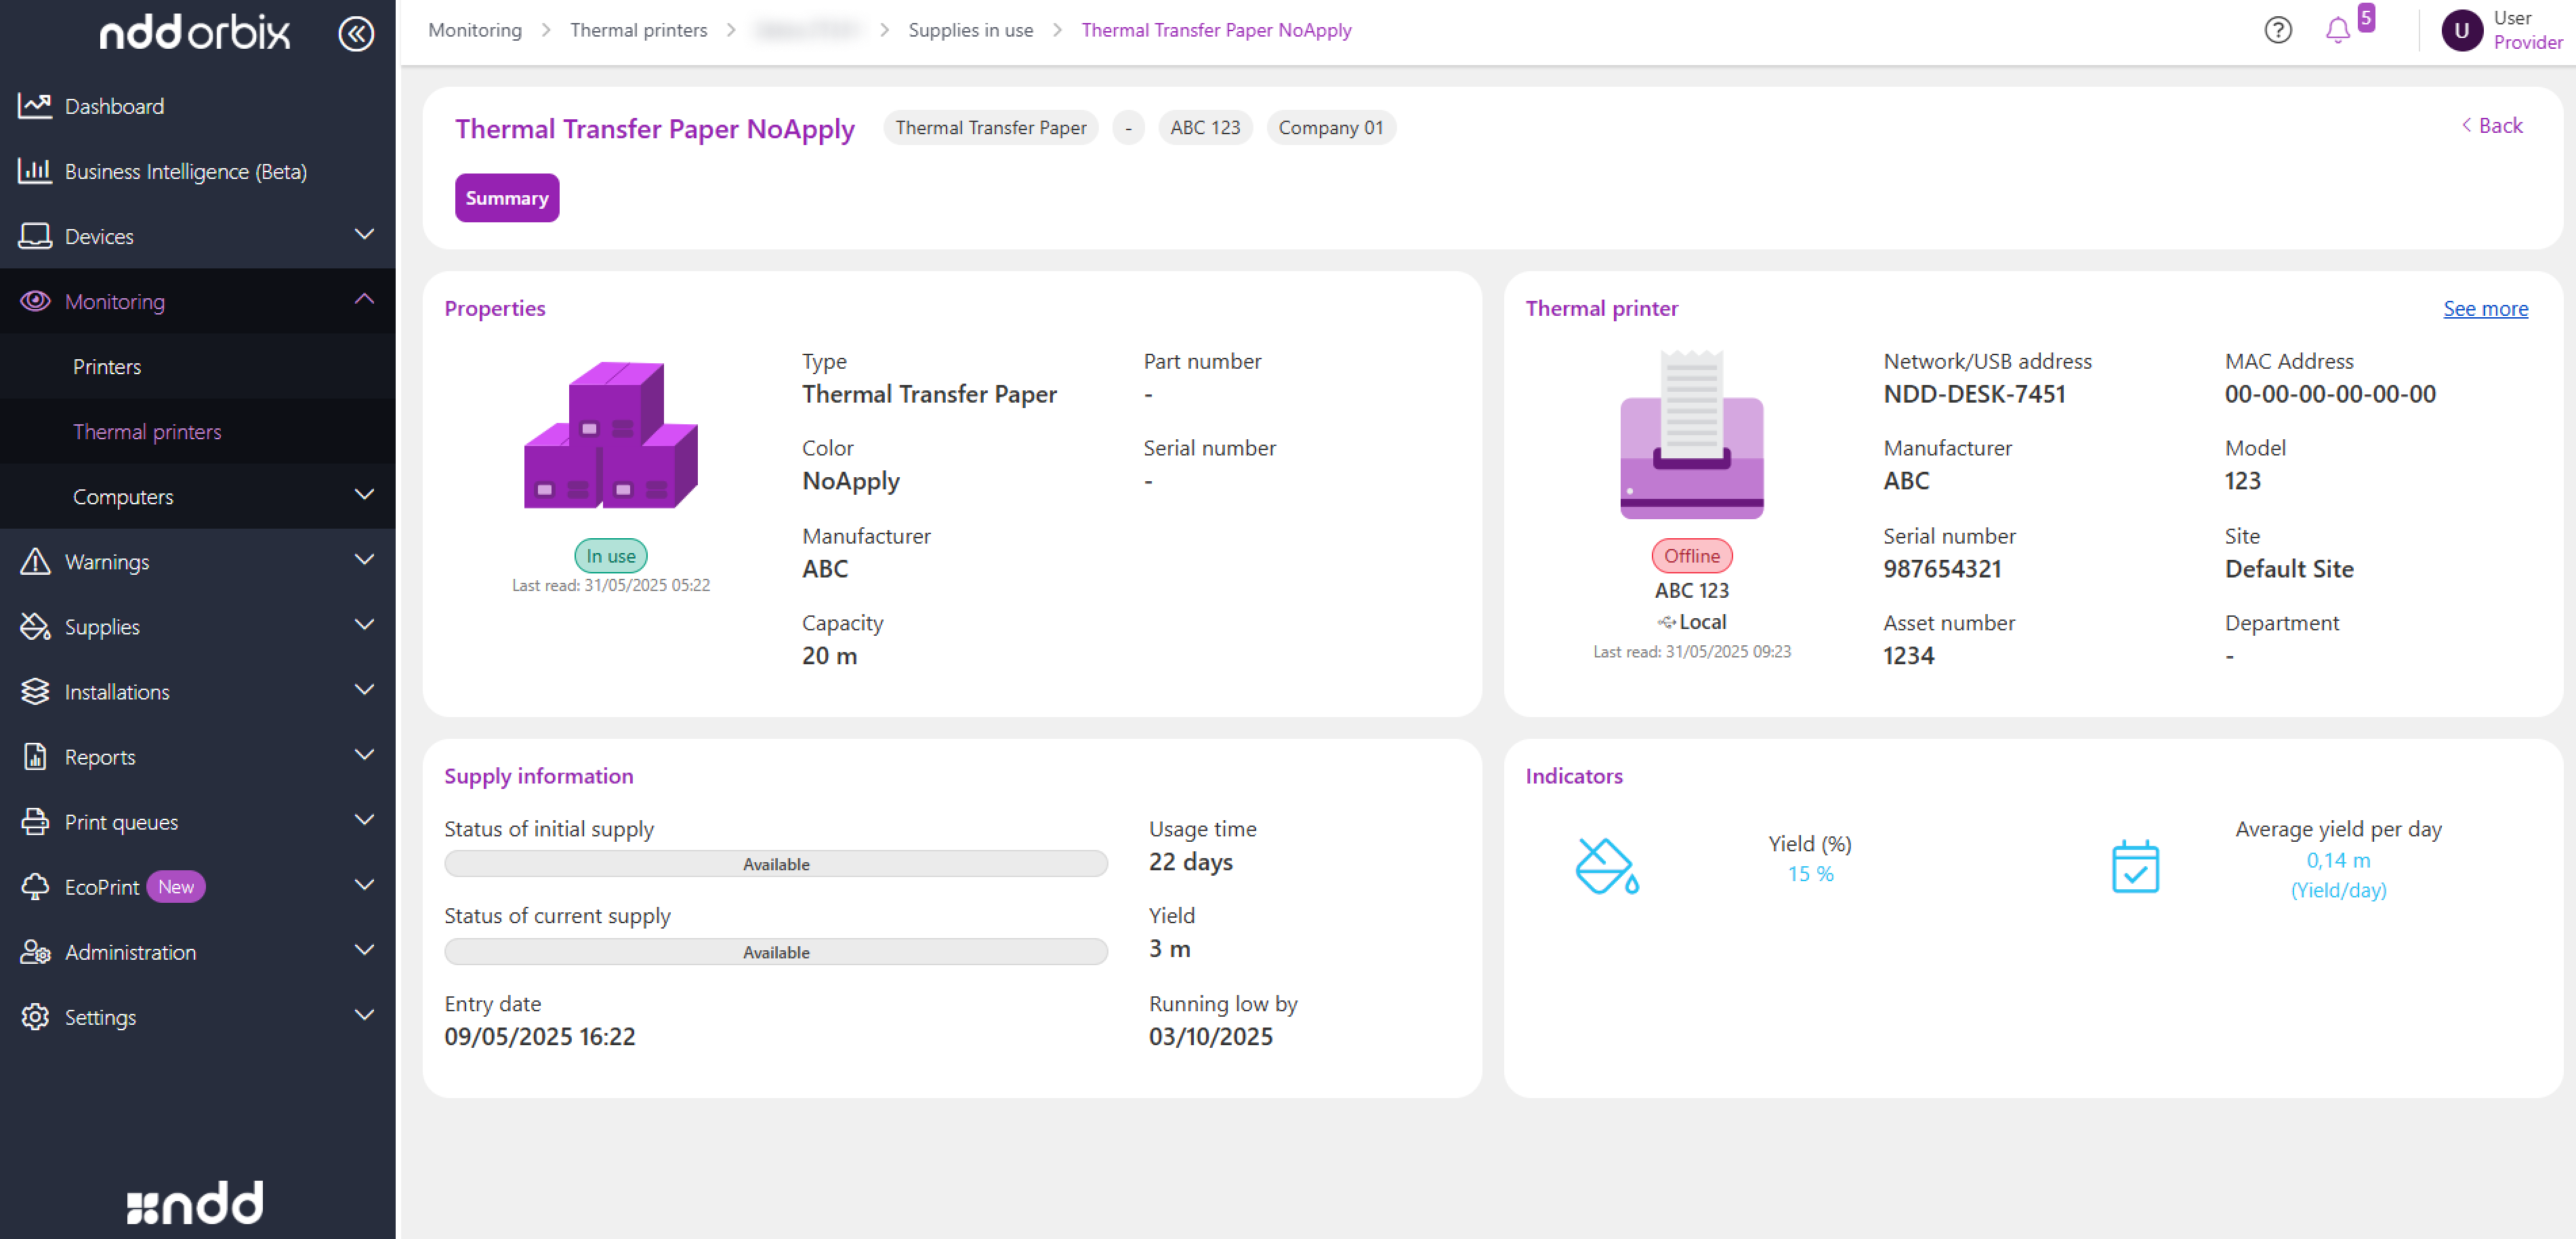Click the current supply status bar

tap(775, 951)
